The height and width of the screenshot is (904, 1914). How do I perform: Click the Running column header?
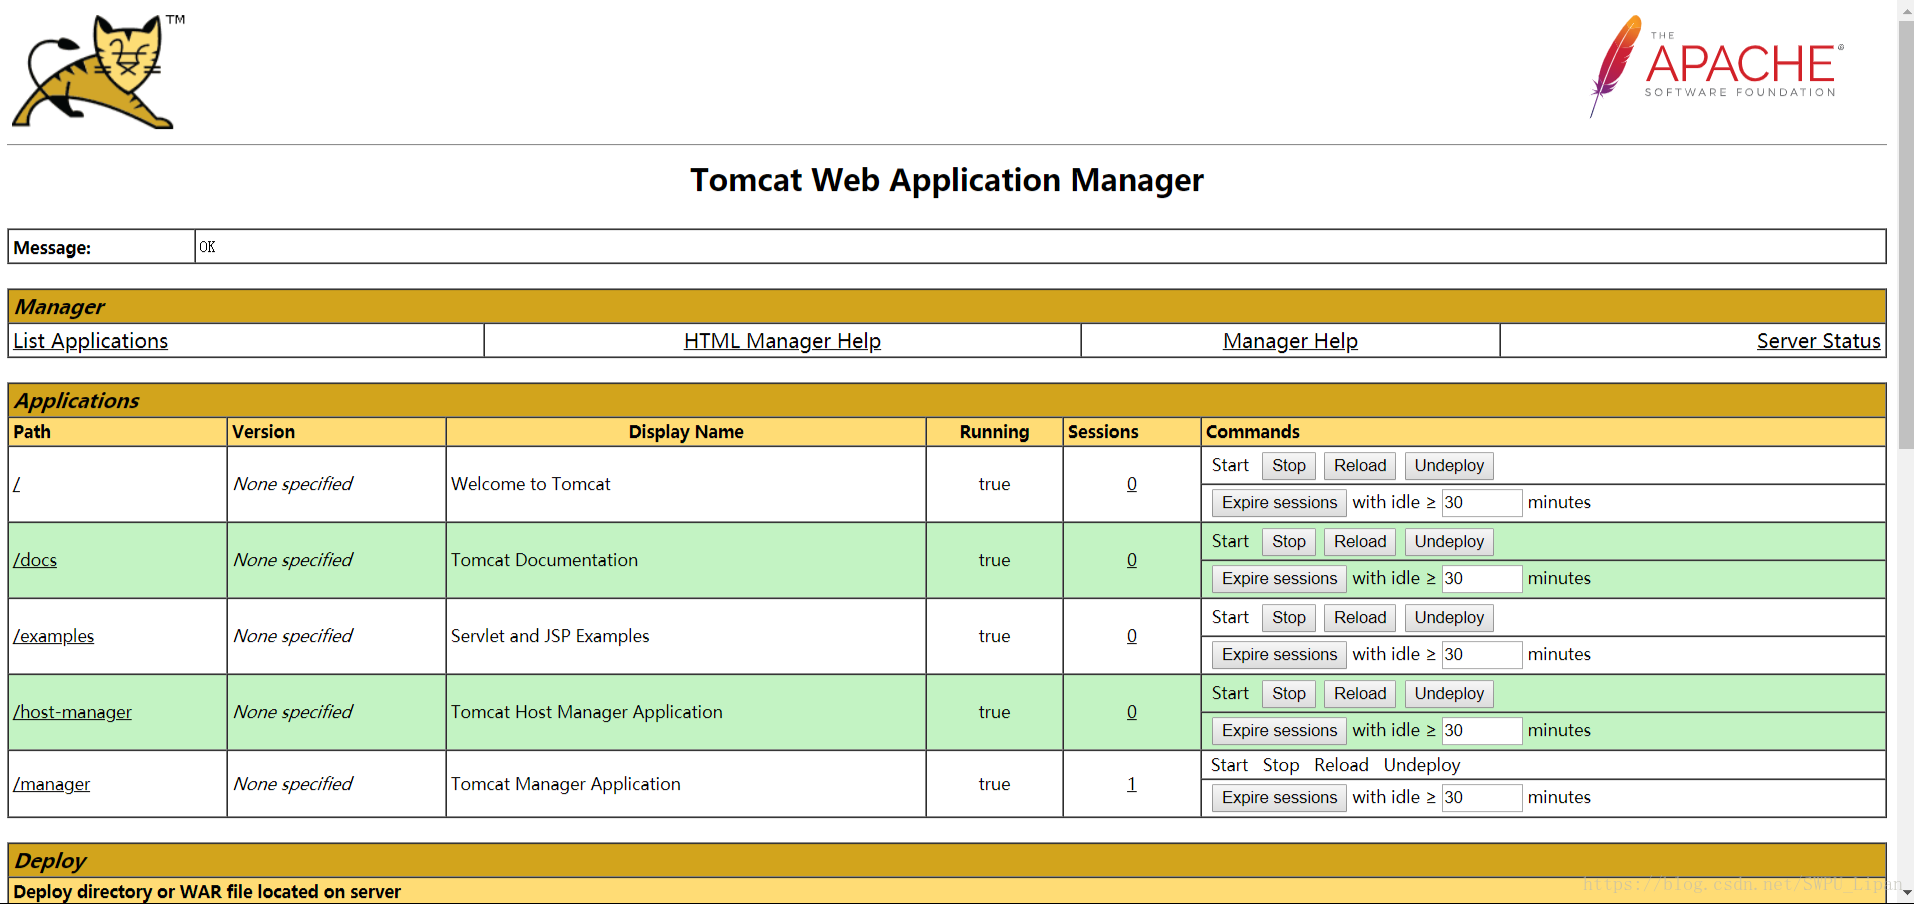click(x=994, y=432)
